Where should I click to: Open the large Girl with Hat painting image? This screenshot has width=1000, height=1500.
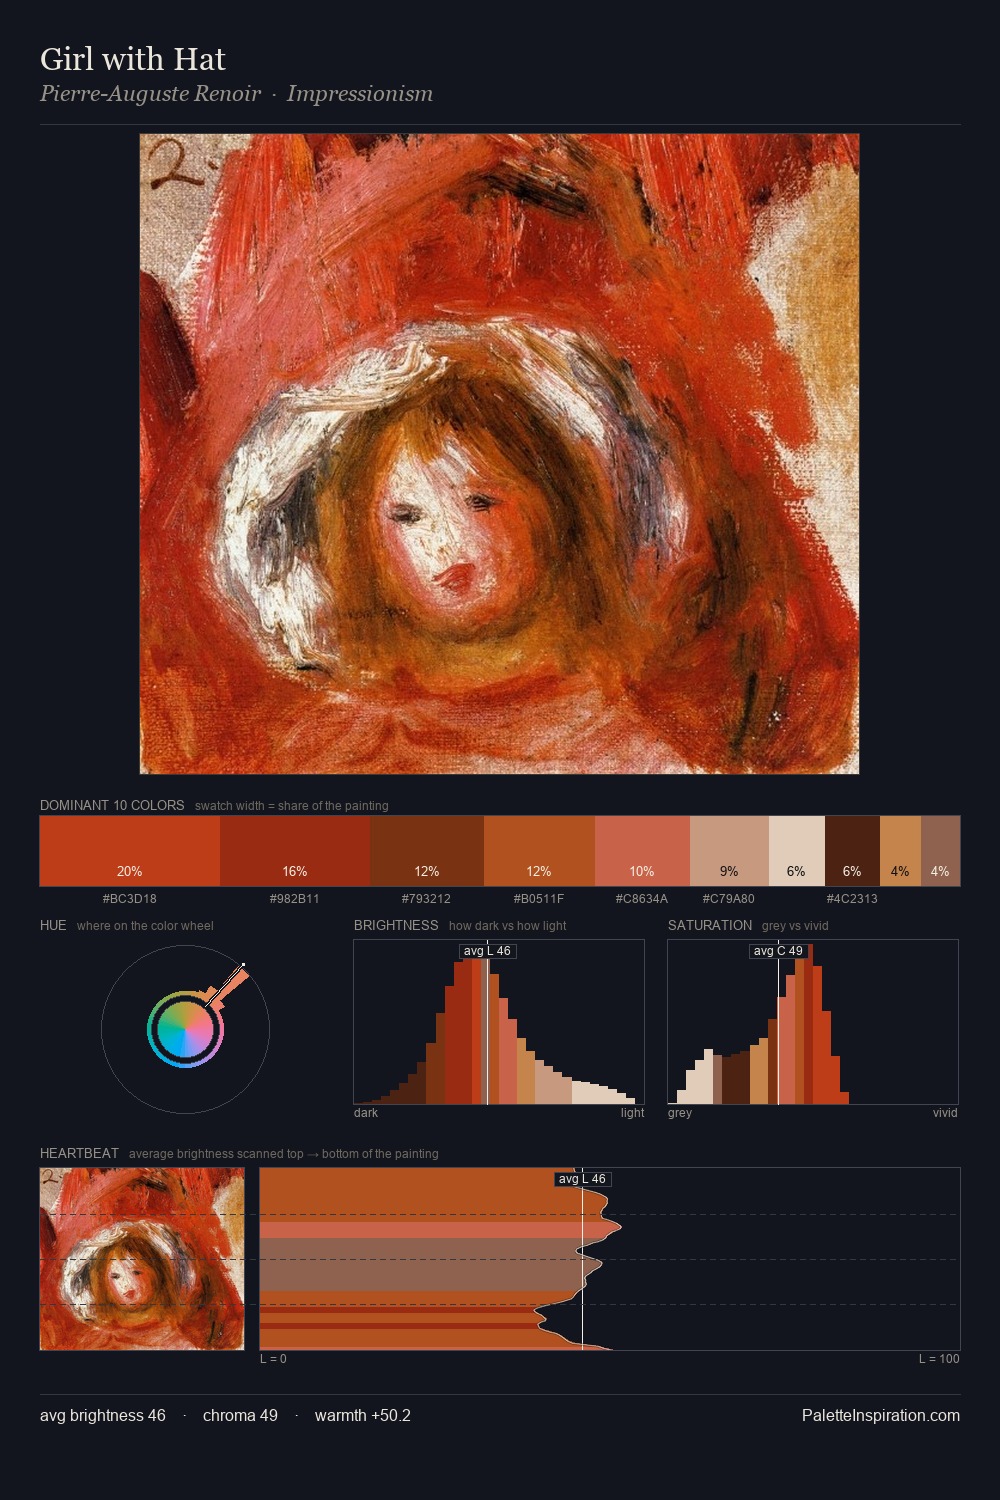499,454
